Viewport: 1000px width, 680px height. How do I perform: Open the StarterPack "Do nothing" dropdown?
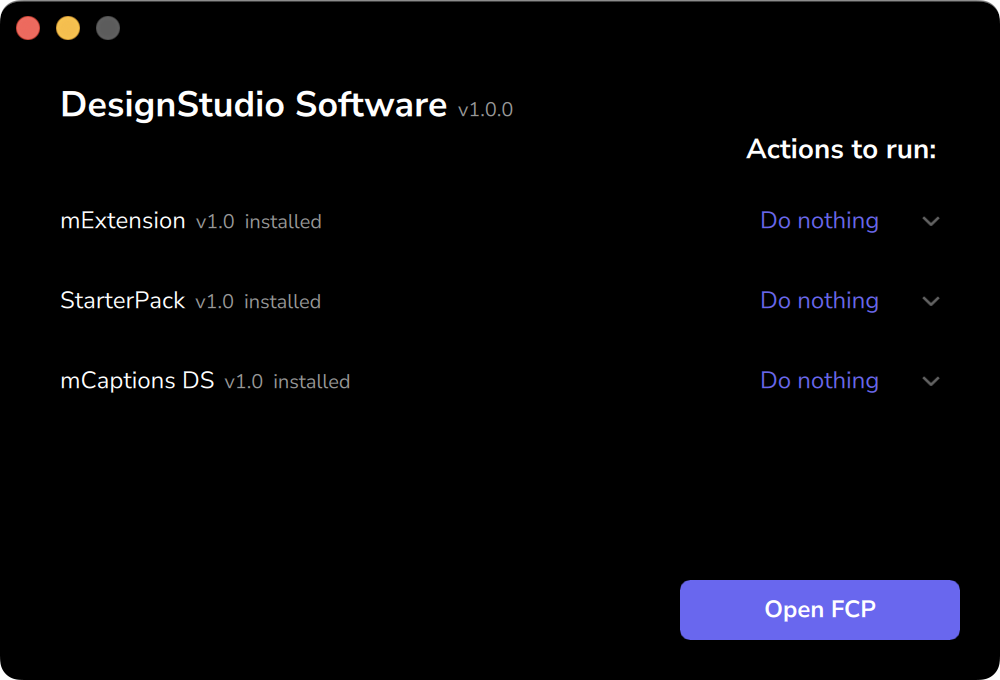tap(819, 301)
